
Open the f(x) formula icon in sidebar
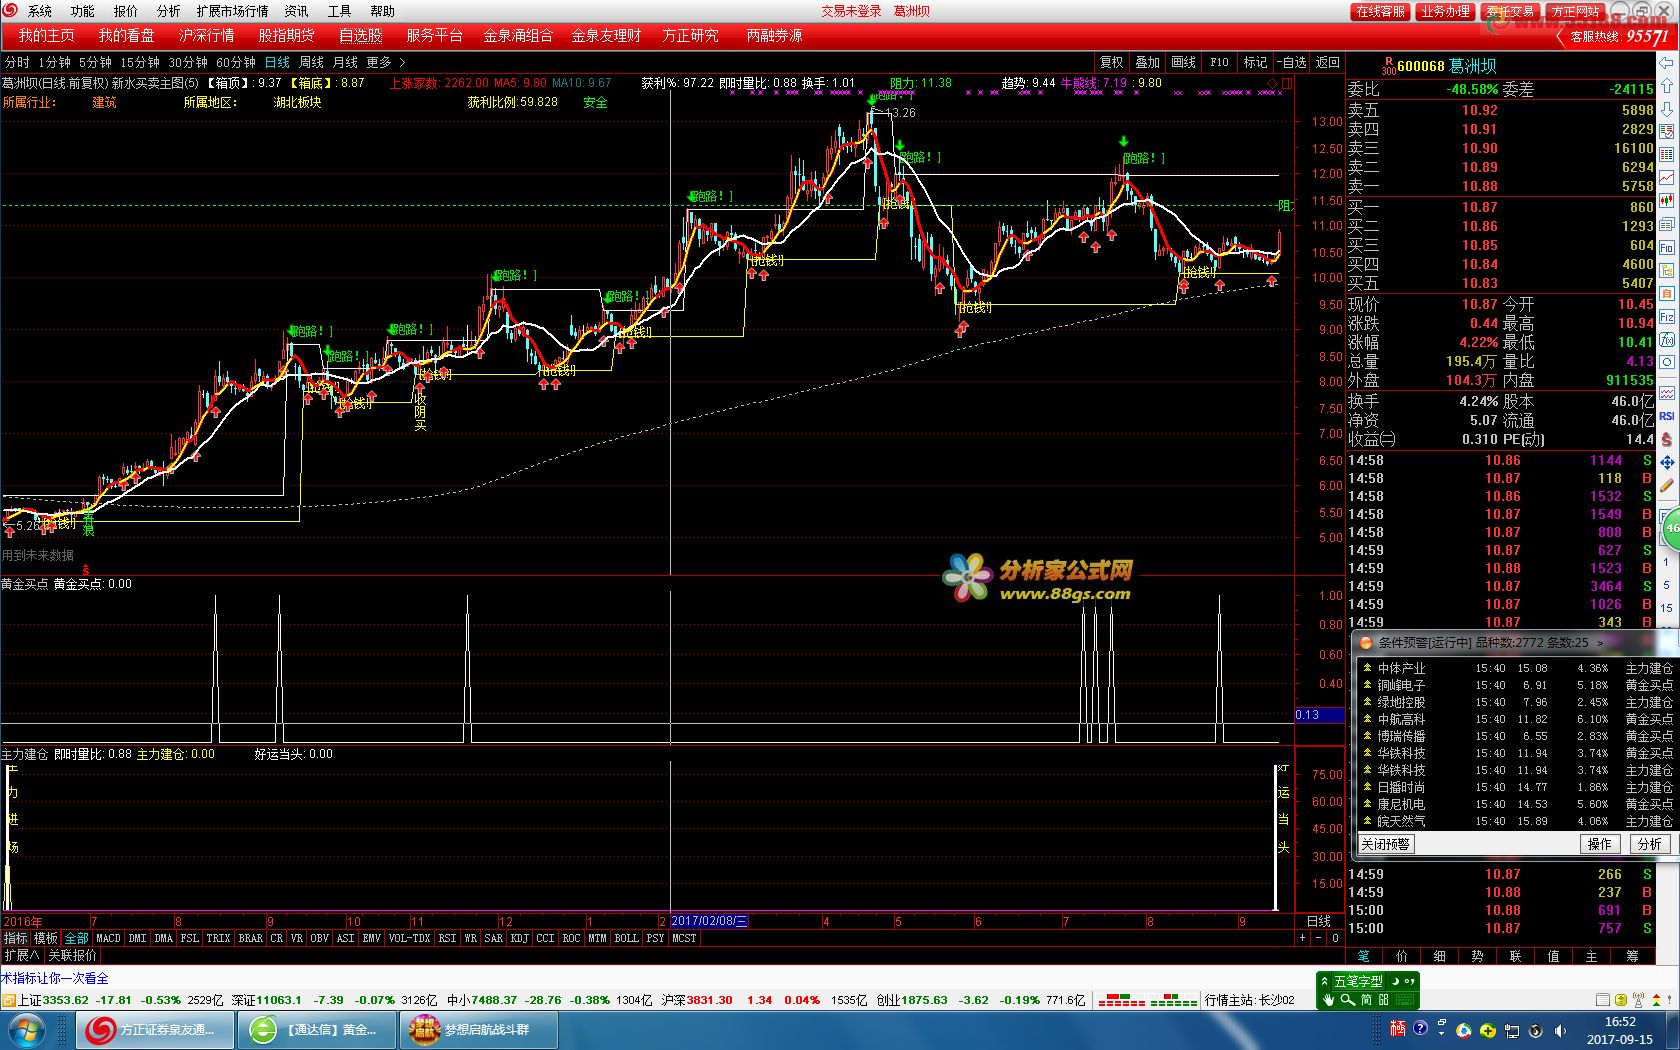(1667, 340)
